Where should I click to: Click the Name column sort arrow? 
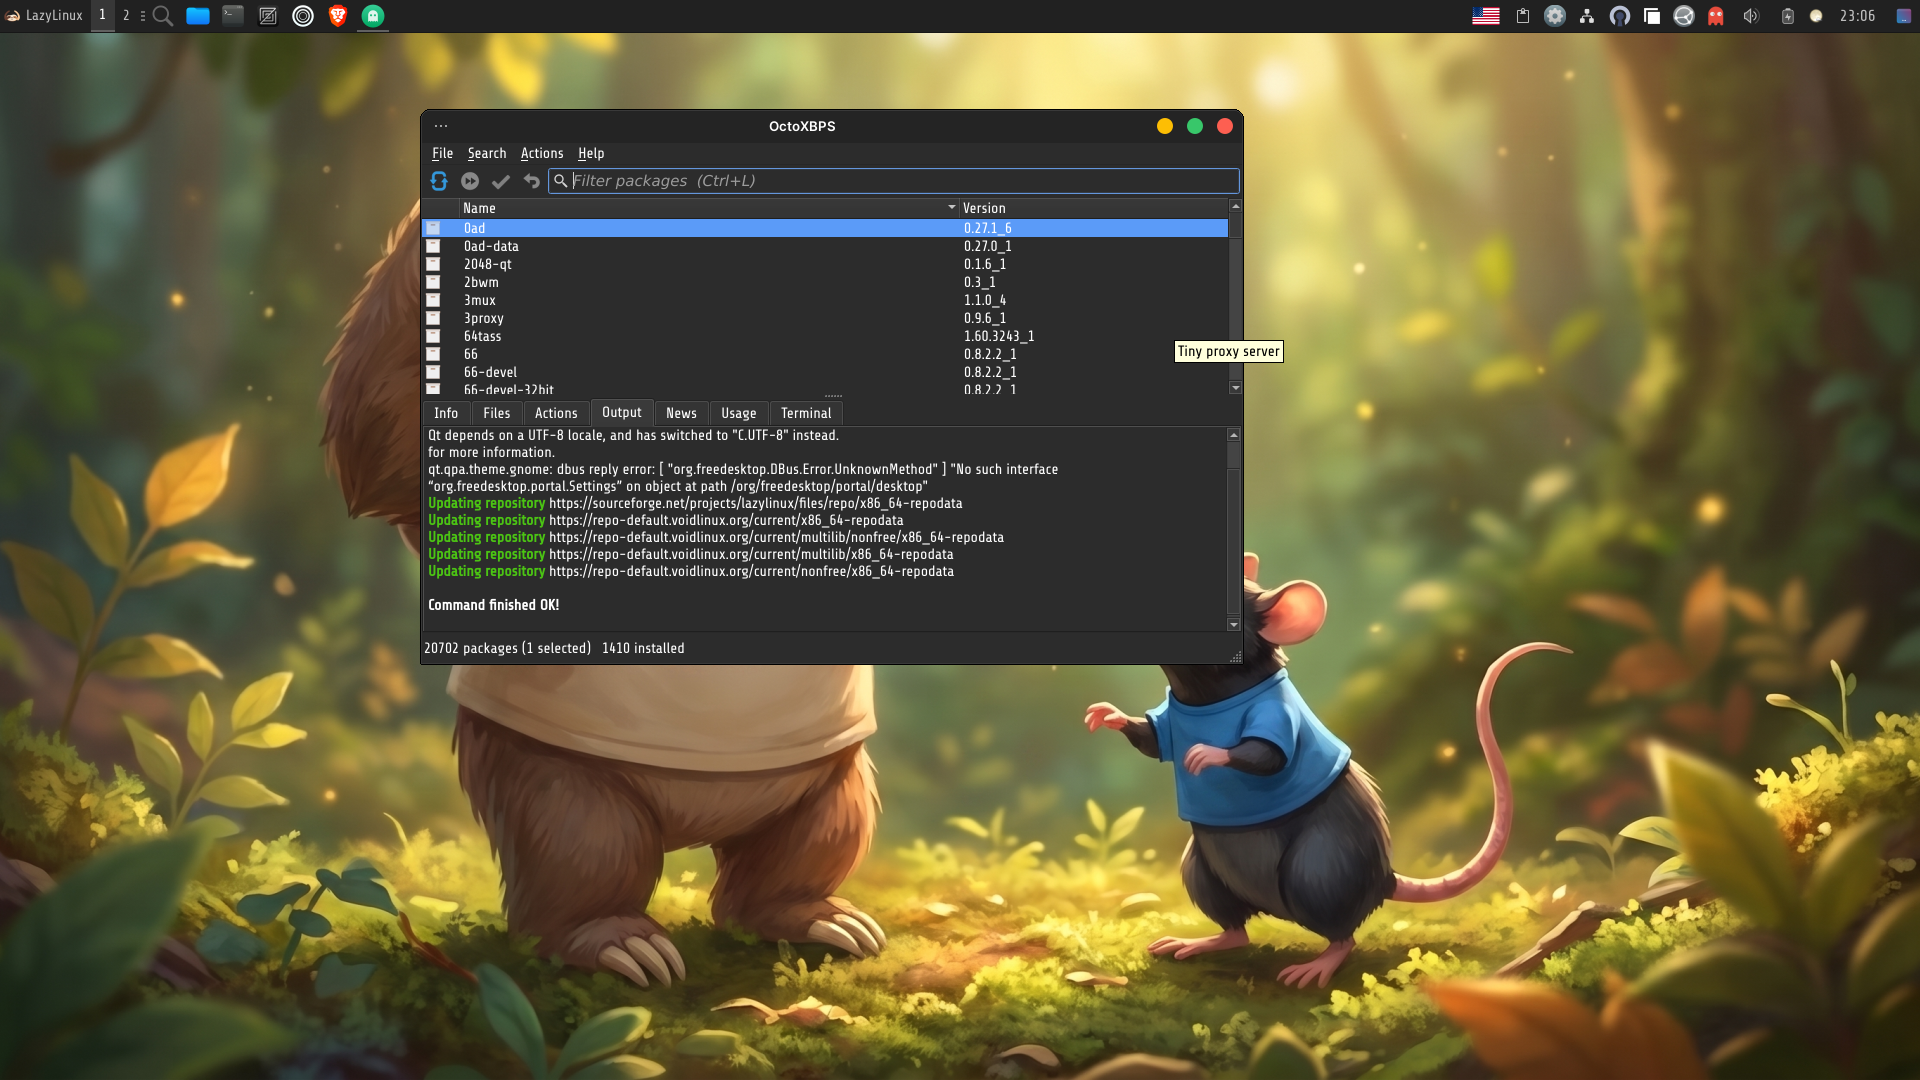coord(952,208)
